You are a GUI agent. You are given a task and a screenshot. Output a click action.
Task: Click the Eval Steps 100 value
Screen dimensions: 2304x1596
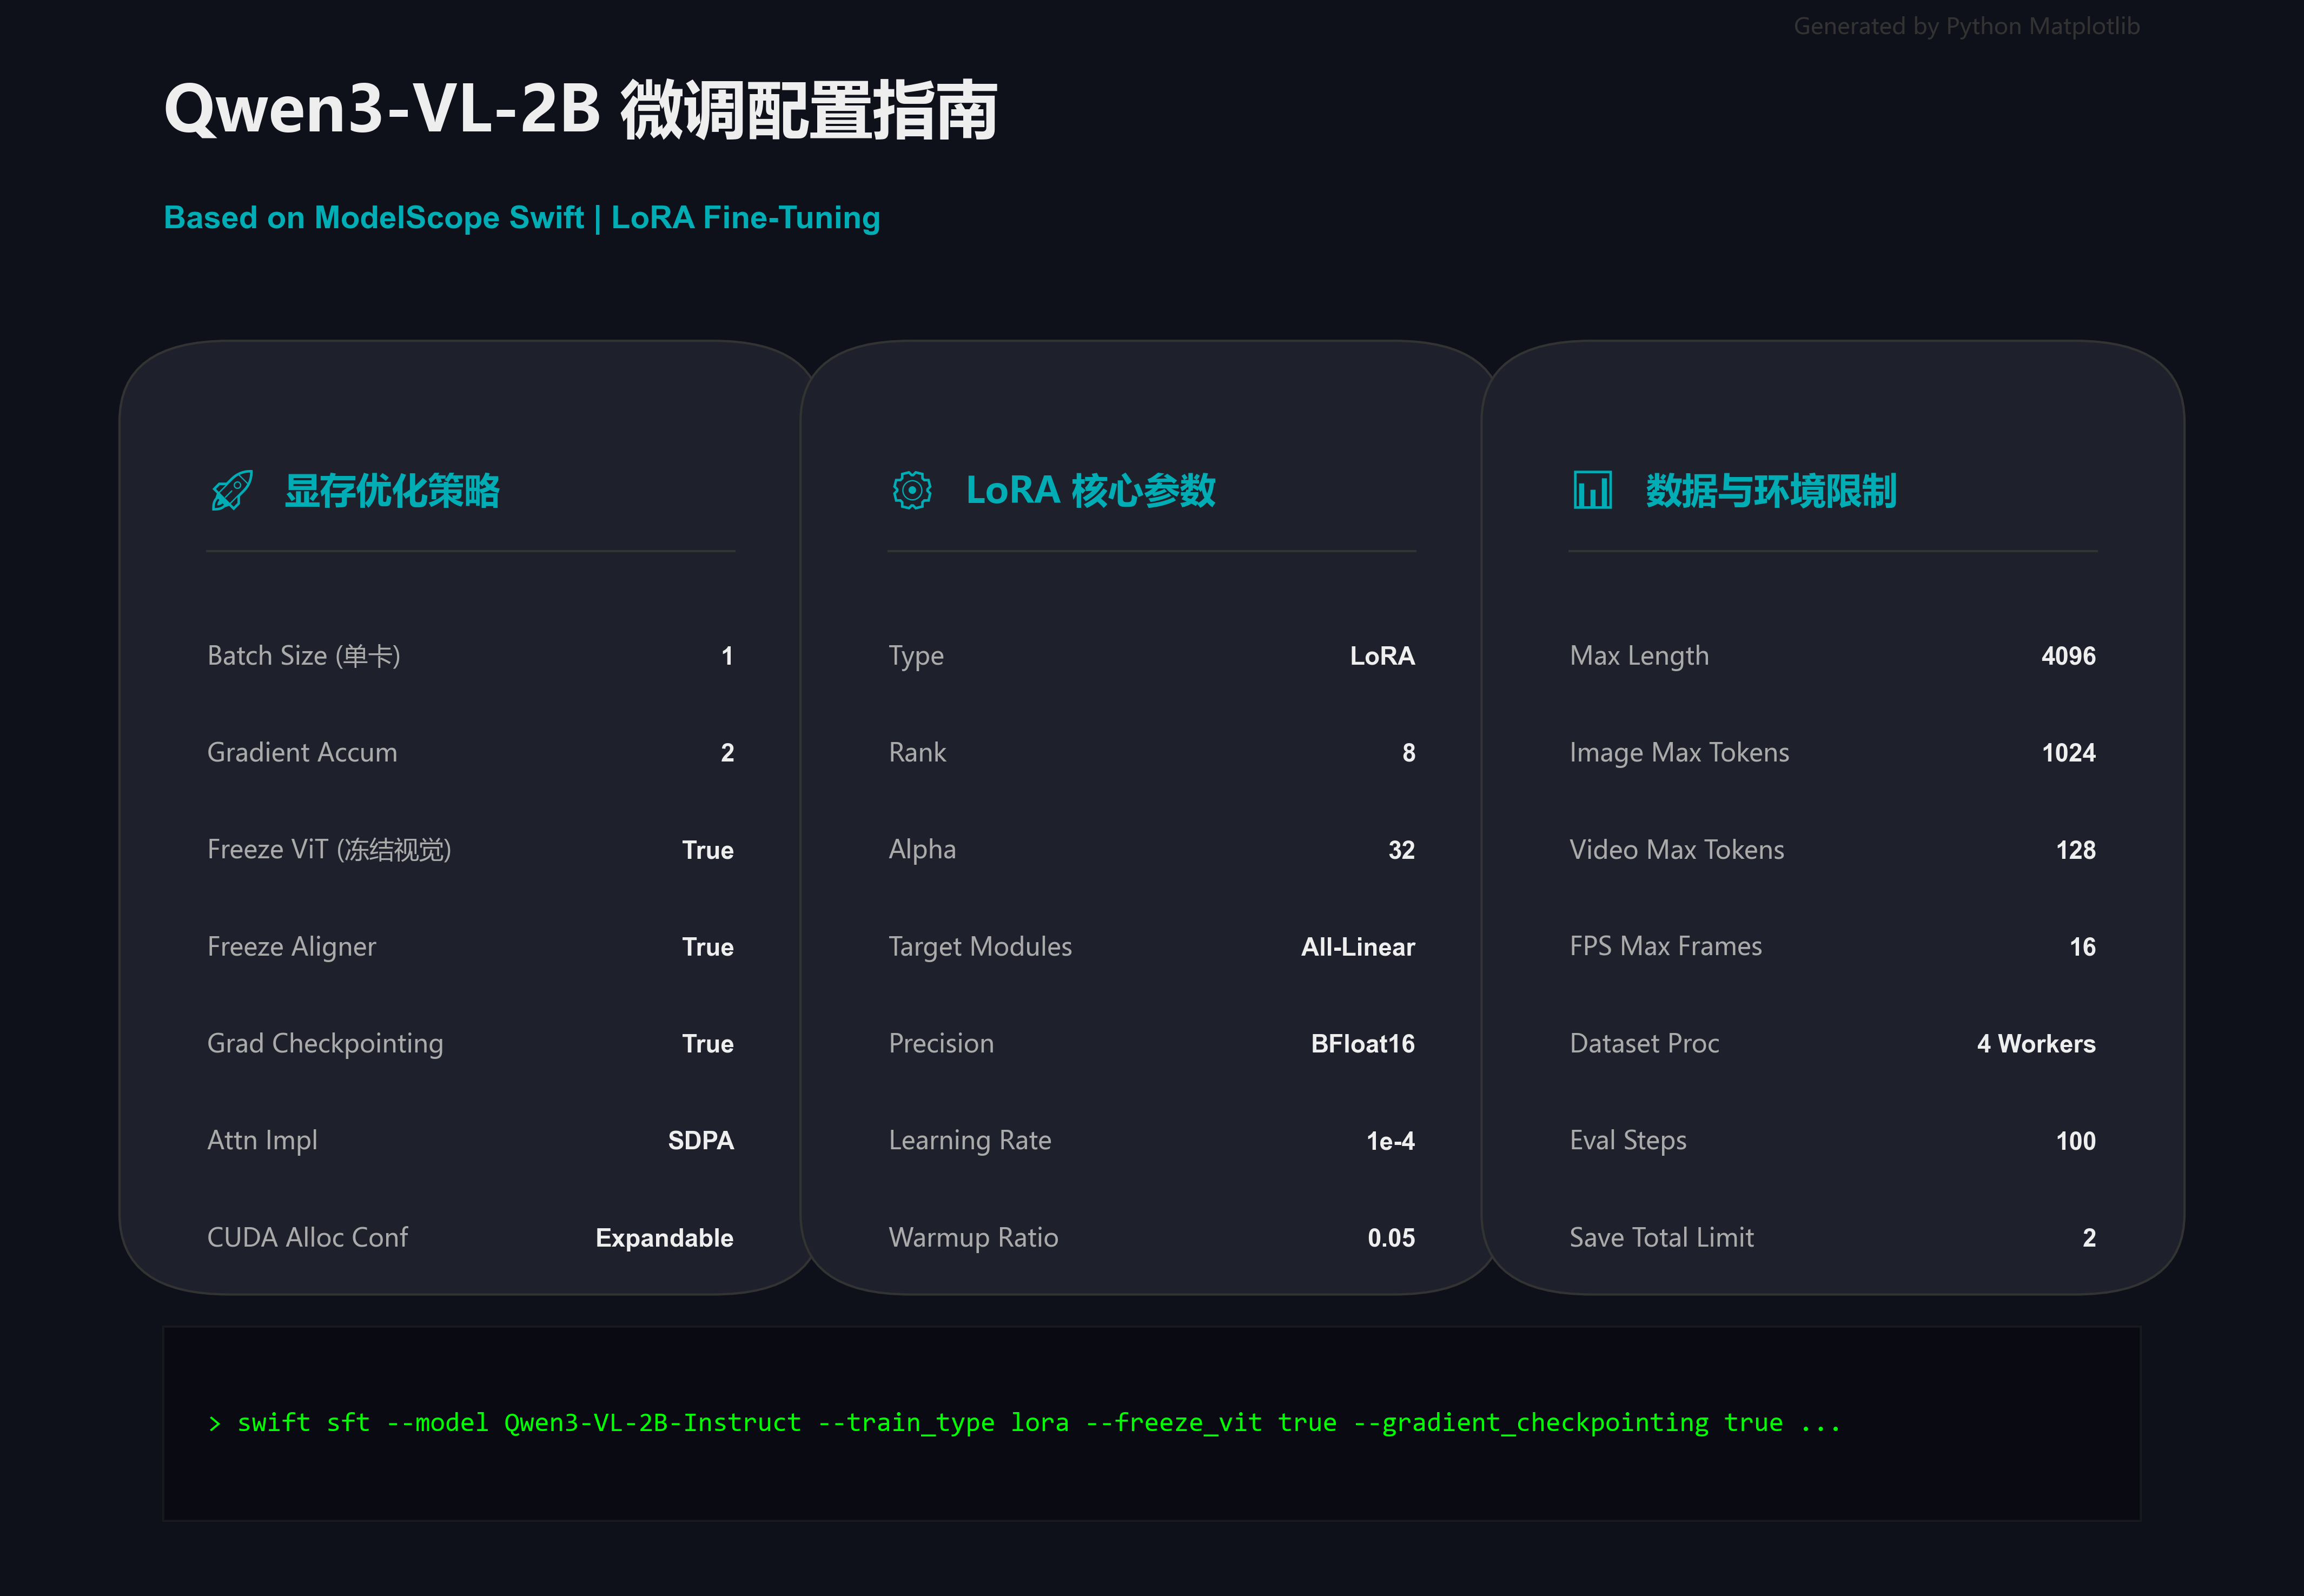coord(2076,1140)
